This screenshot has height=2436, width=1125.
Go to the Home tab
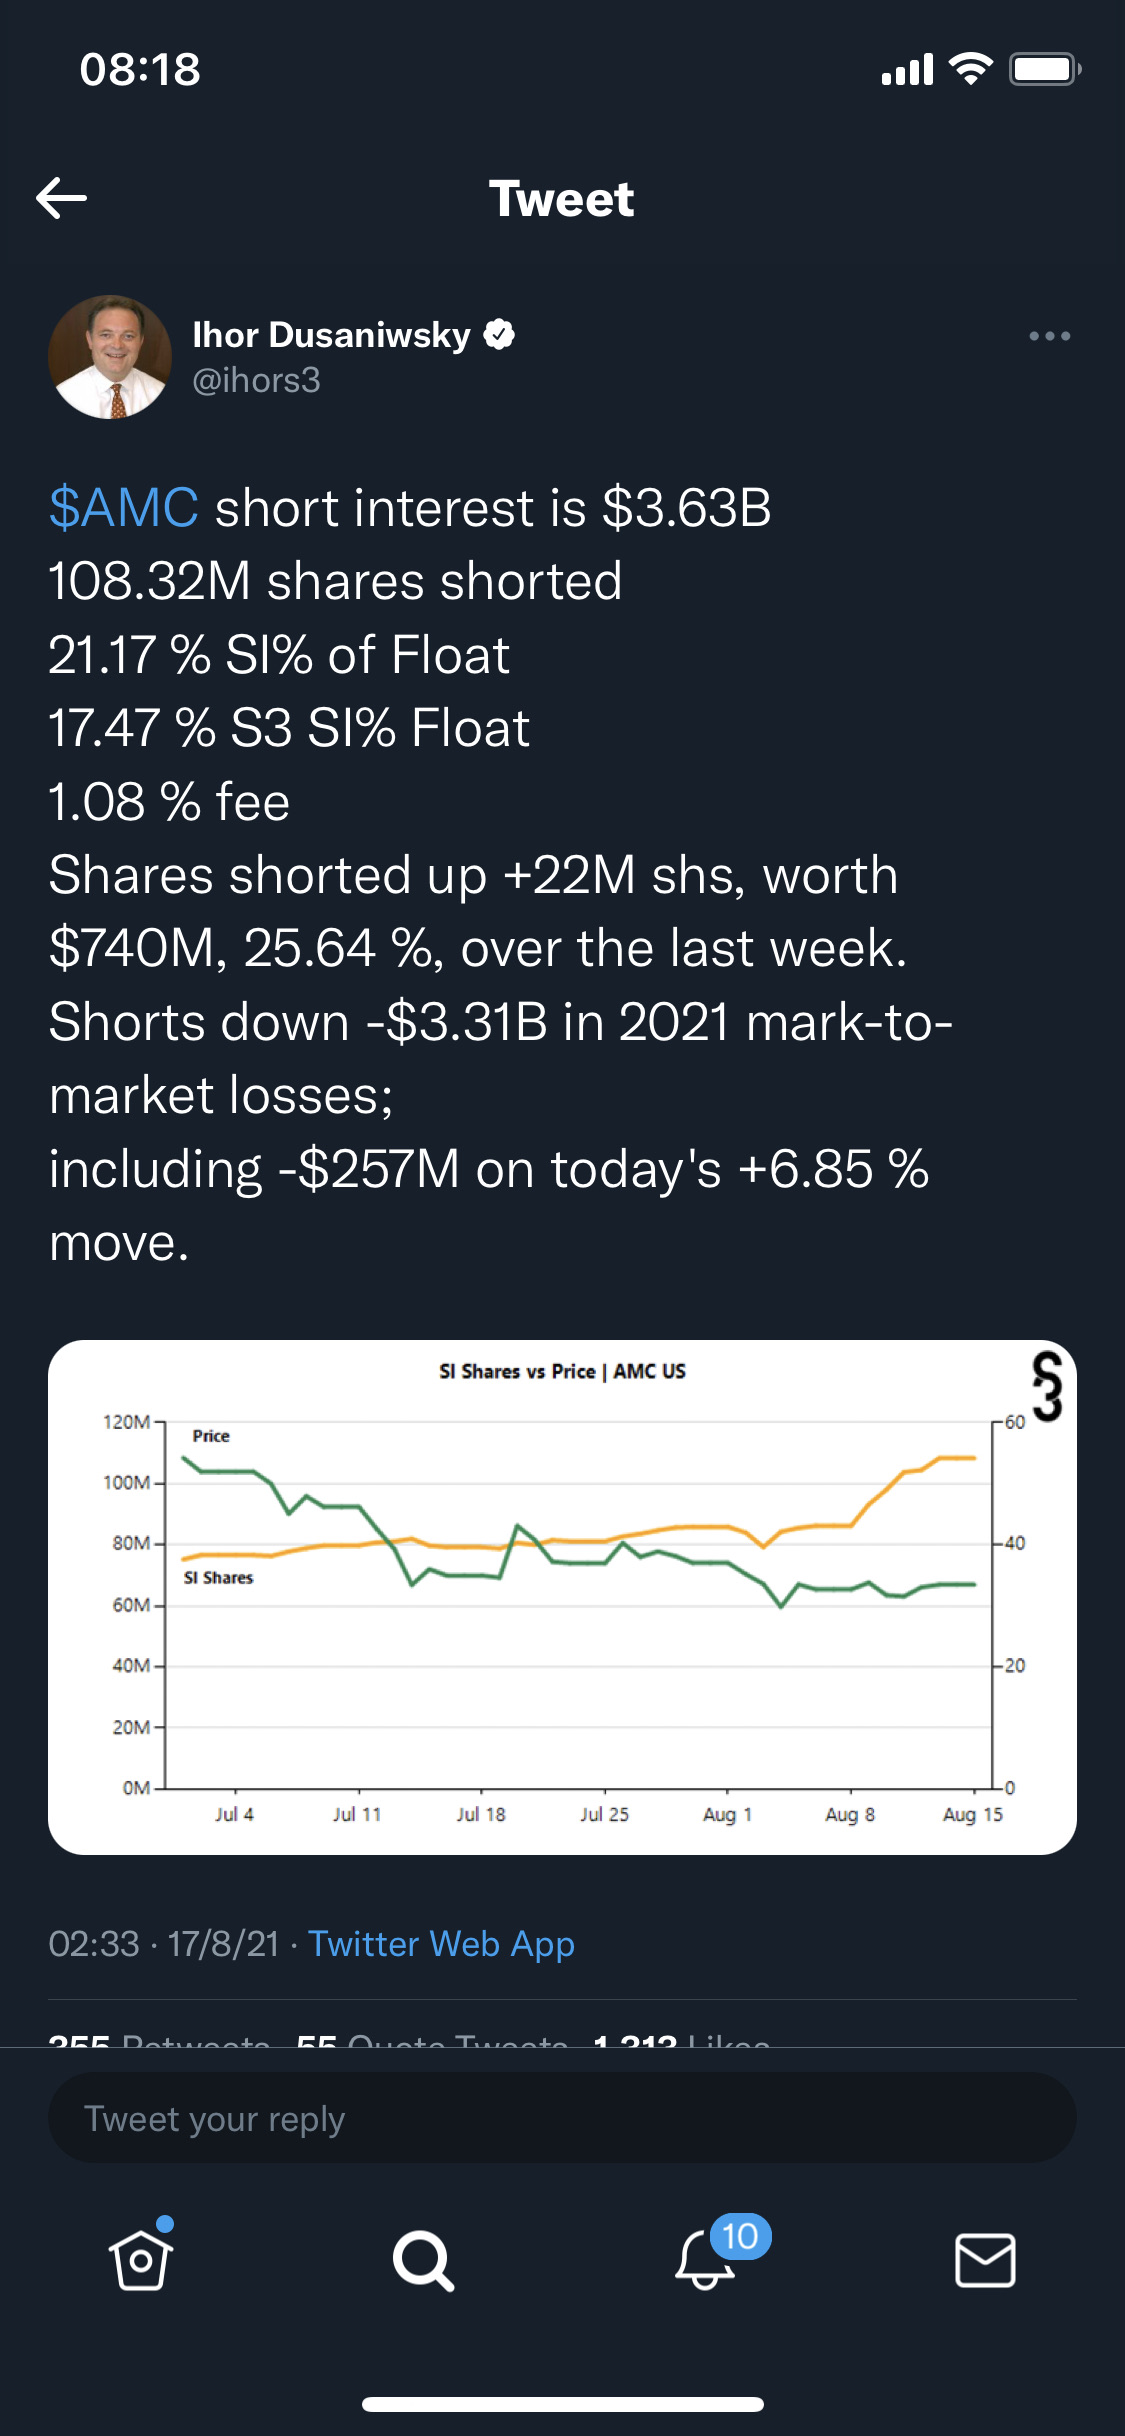point(141,2260)
